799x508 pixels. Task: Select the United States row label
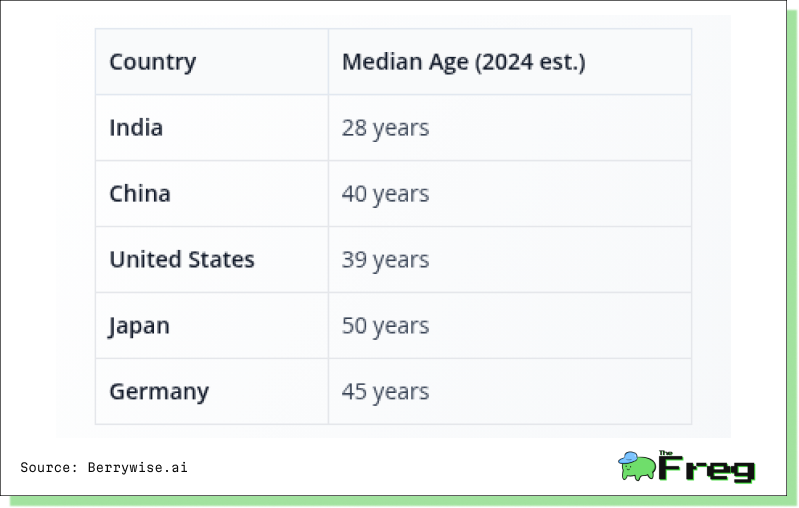[182, 259]
